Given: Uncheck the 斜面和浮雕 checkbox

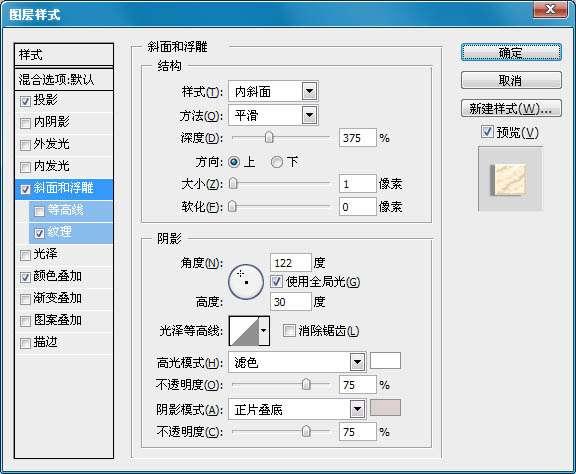Looking at the screenshot, I should click(x=25, y=190).
